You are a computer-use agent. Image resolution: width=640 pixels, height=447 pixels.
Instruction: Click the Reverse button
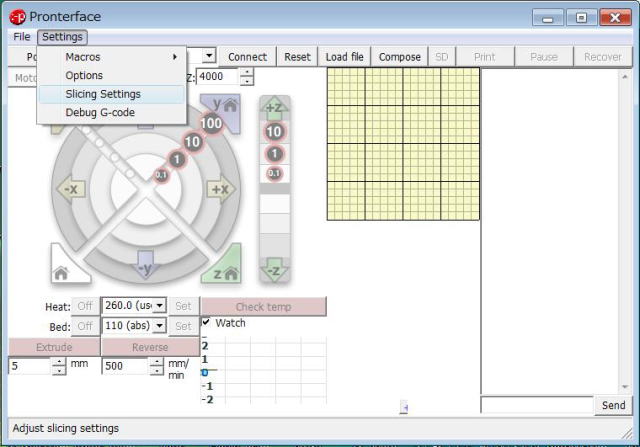pyautogui.click(x=150, y=347)
